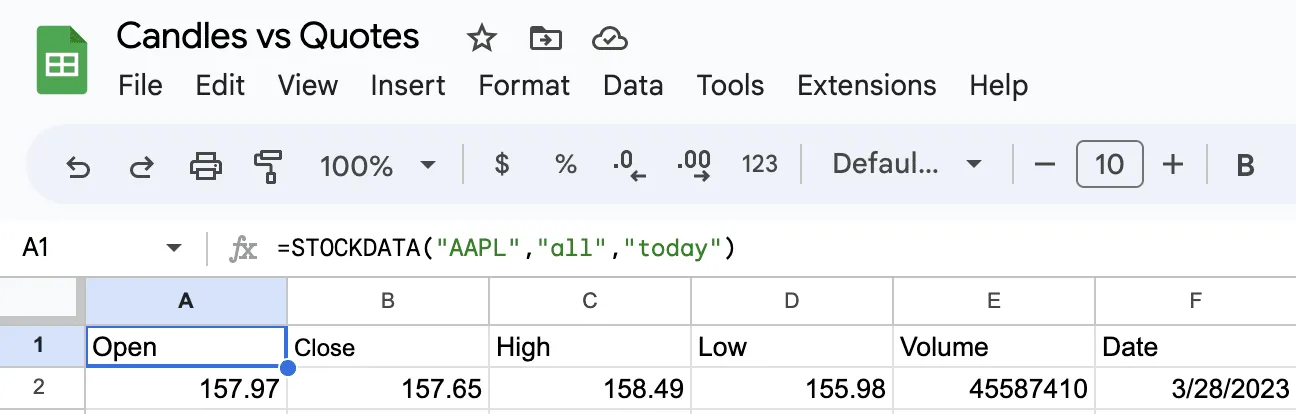Image resolution: width=1296 pixels, height=414 pixels.
Task: Open the View menu
Action: pyautogui.click(x=308, y=86)
